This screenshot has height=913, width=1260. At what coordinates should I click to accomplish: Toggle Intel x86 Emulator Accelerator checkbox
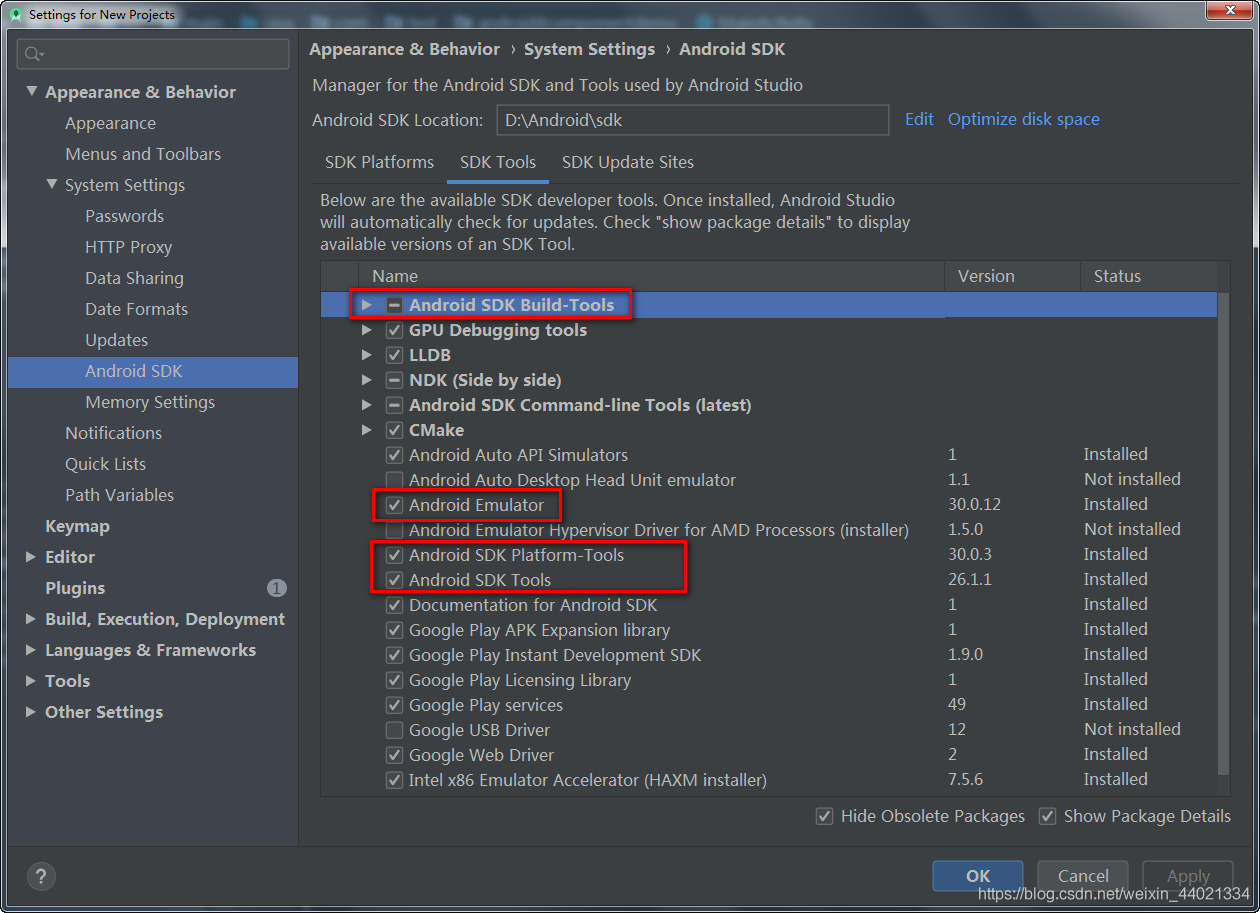point(394,780)
